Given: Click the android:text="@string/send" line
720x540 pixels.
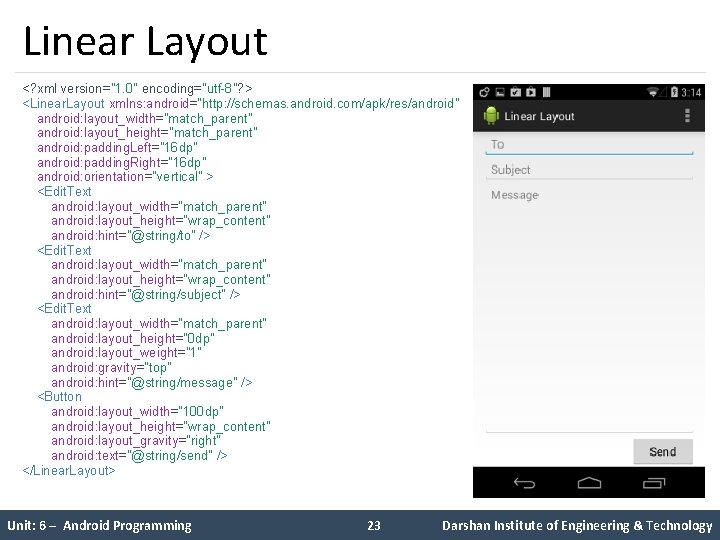Looking at the screenshot, I should point(139,456).
